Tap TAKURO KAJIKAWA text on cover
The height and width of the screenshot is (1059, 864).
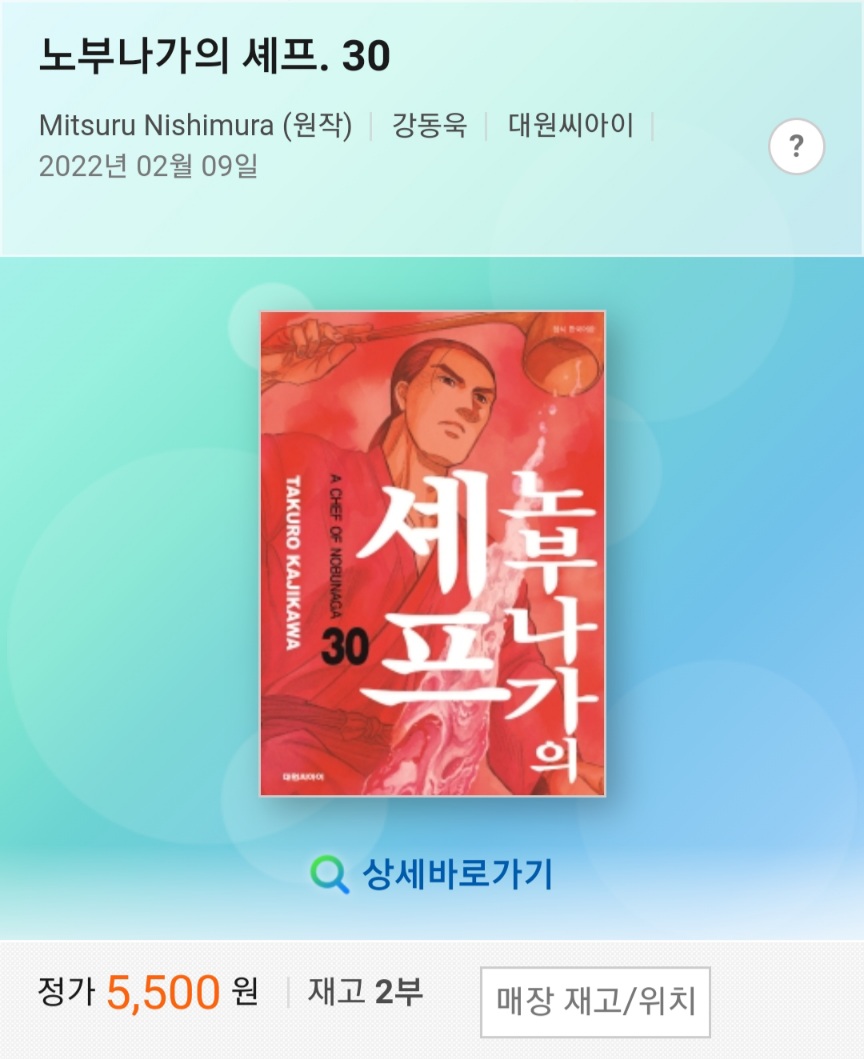click(293, 563)
